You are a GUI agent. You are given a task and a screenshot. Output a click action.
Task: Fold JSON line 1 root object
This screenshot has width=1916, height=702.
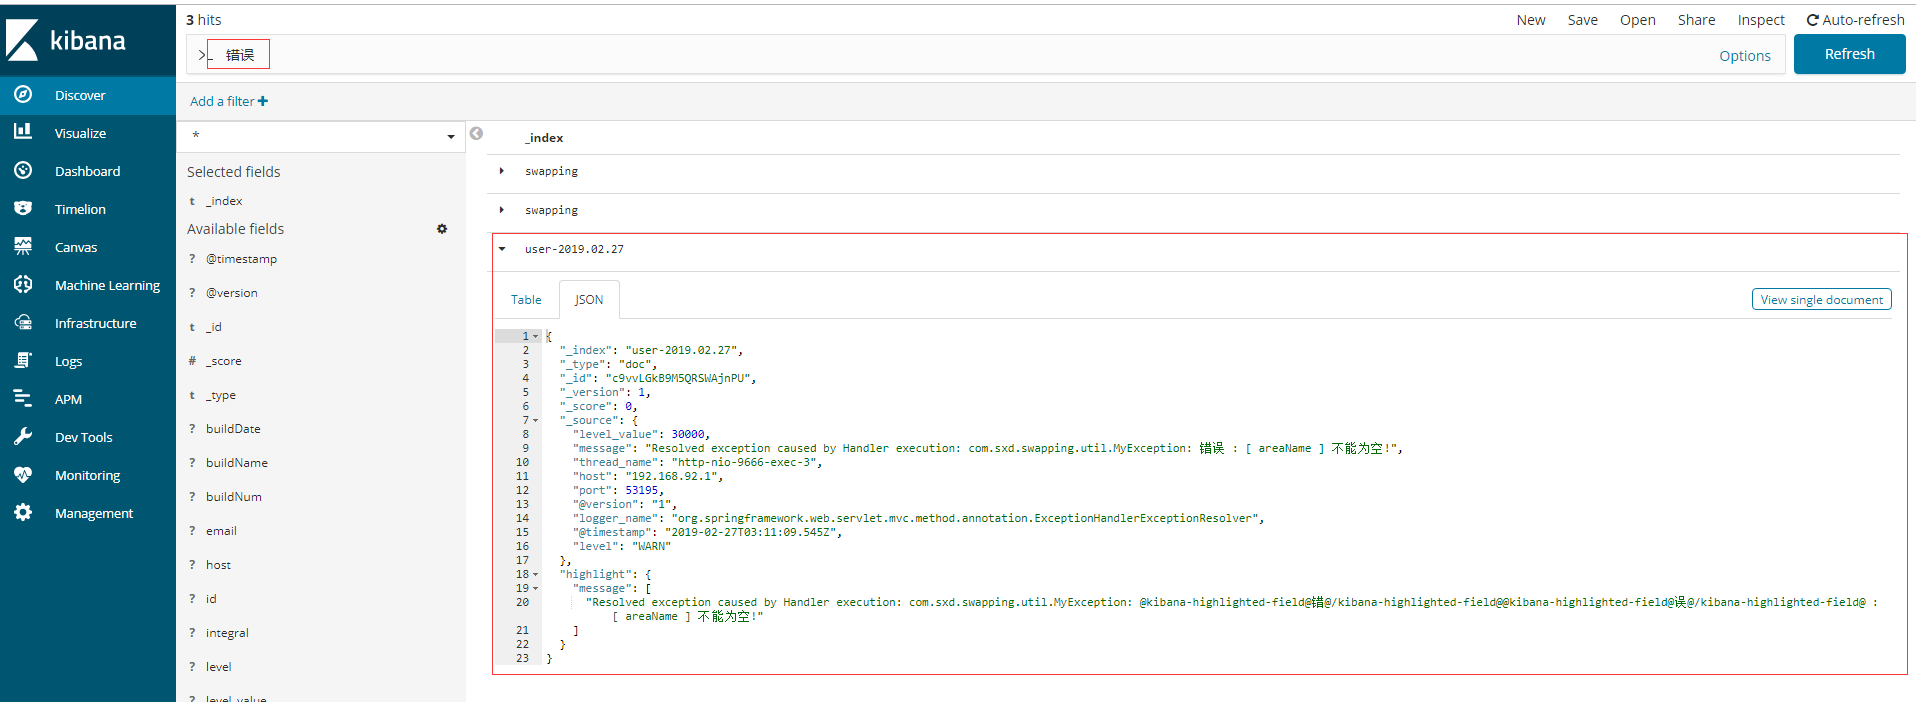(536, 336)
